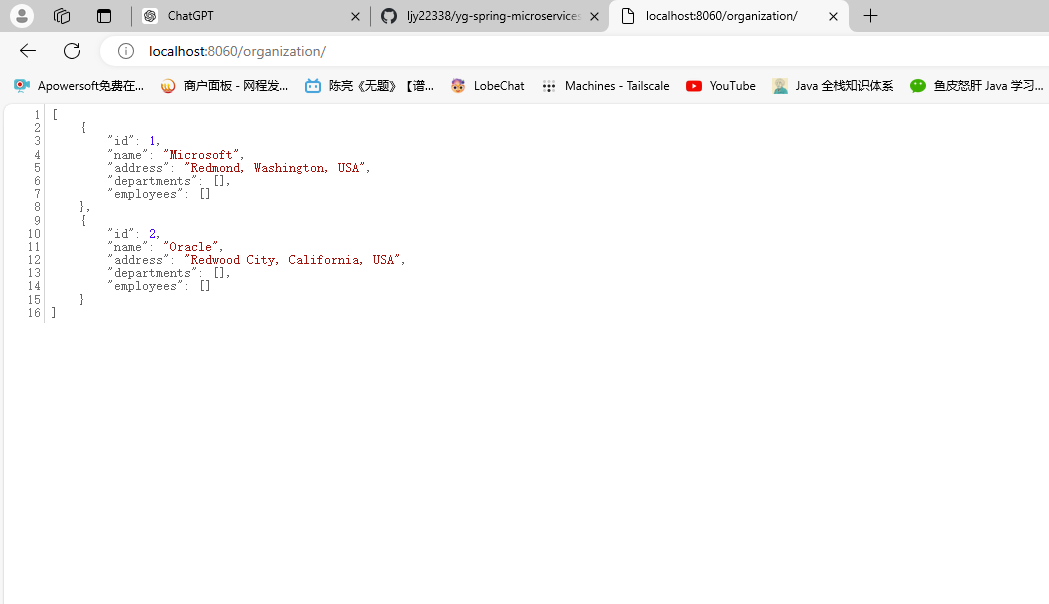
Task: Select the localhost:8060/organization/ tab
Action: pyautogui.click(x=729, y=16)
